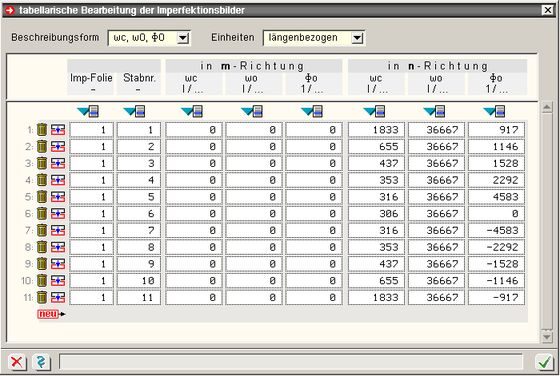560x376 pixels.
Task: Select cell with value -2292 in row 8
Action: [496, 247]
